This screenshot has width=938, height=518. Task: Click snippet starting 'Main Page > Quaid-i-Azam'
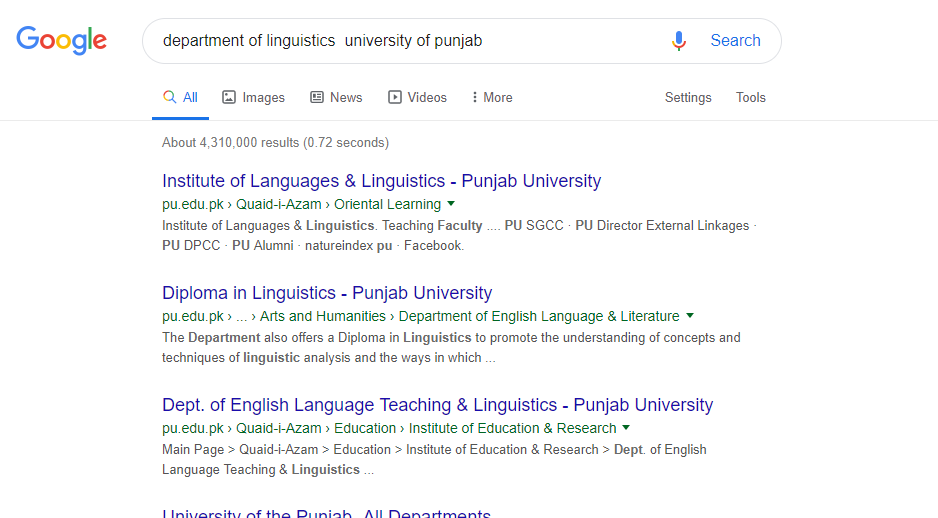(240, 450)
